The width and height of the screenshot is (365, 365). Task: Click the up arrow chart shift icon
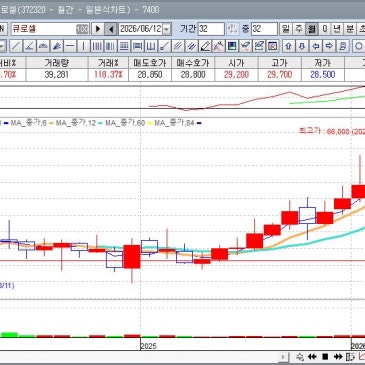288,46
